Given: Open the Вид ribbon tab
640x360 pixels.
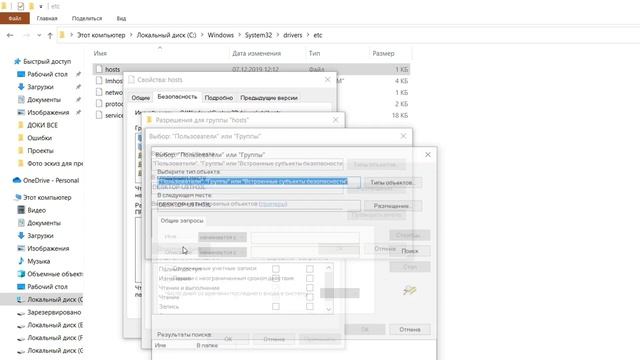Looking at the screenshot, I should point(121,18).
